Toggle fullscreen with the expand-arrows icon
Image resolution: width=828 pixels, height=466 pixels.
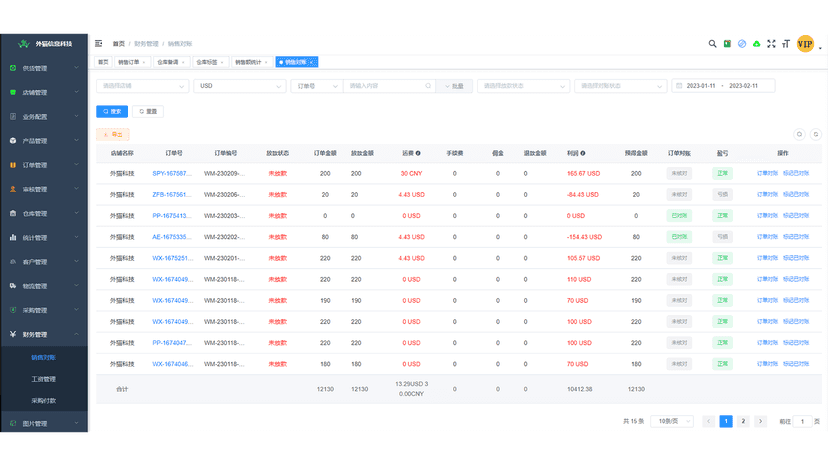771,44
